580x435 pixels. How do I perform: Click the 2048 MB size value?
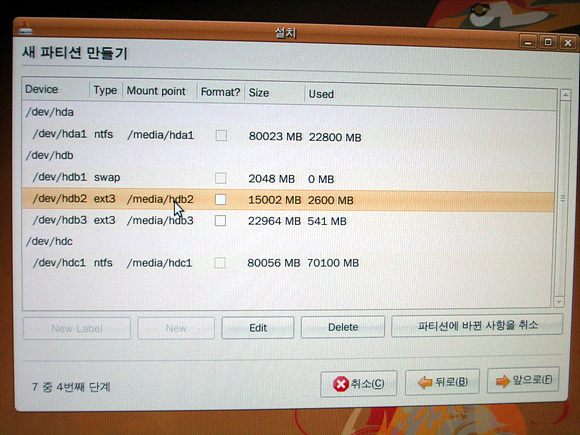point(272,179)
